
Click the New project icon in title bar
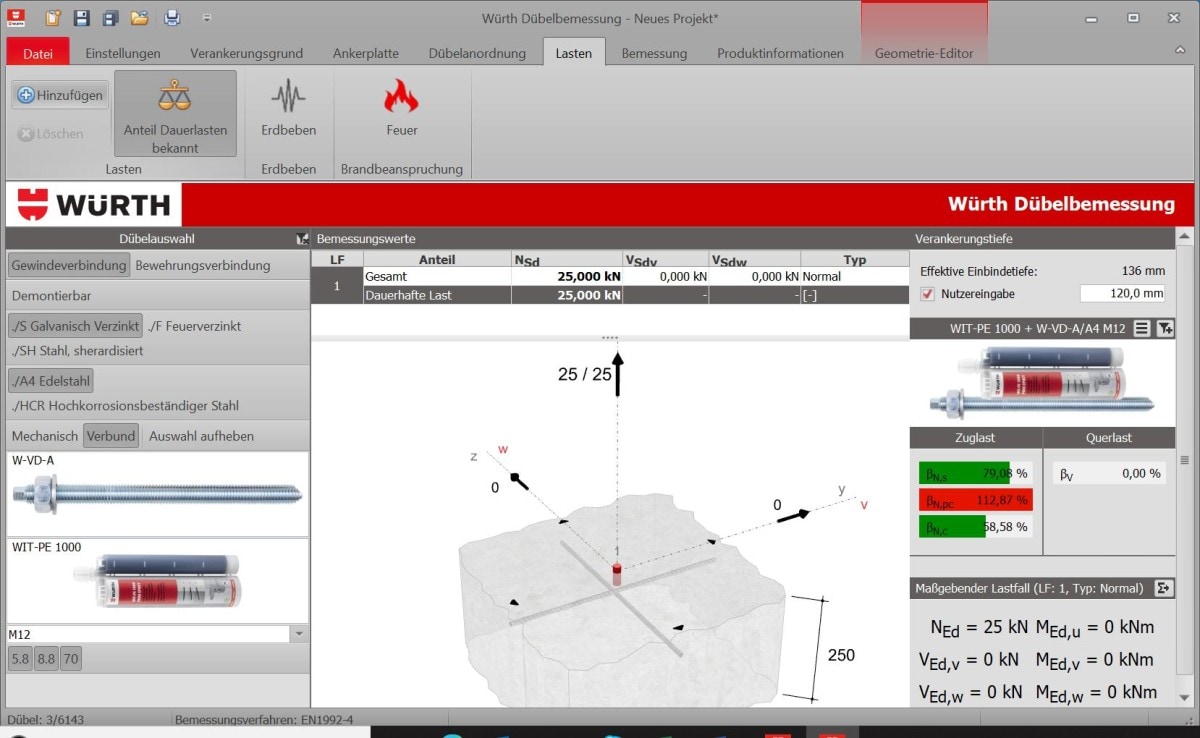click(53, 17)
